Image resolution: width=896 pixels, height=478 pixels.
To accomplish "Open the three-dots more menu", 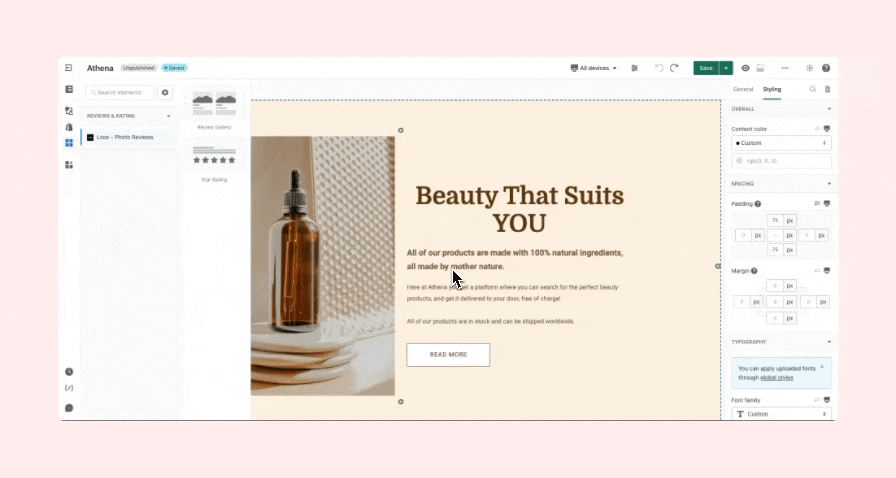I will (x=785, y=68).
